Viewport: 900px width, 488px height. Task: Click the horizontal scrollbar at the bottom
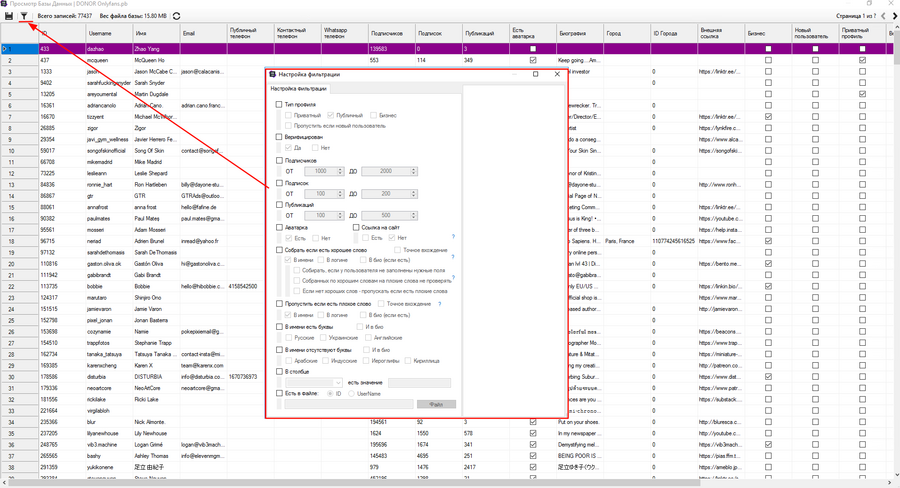coord(448,483)
